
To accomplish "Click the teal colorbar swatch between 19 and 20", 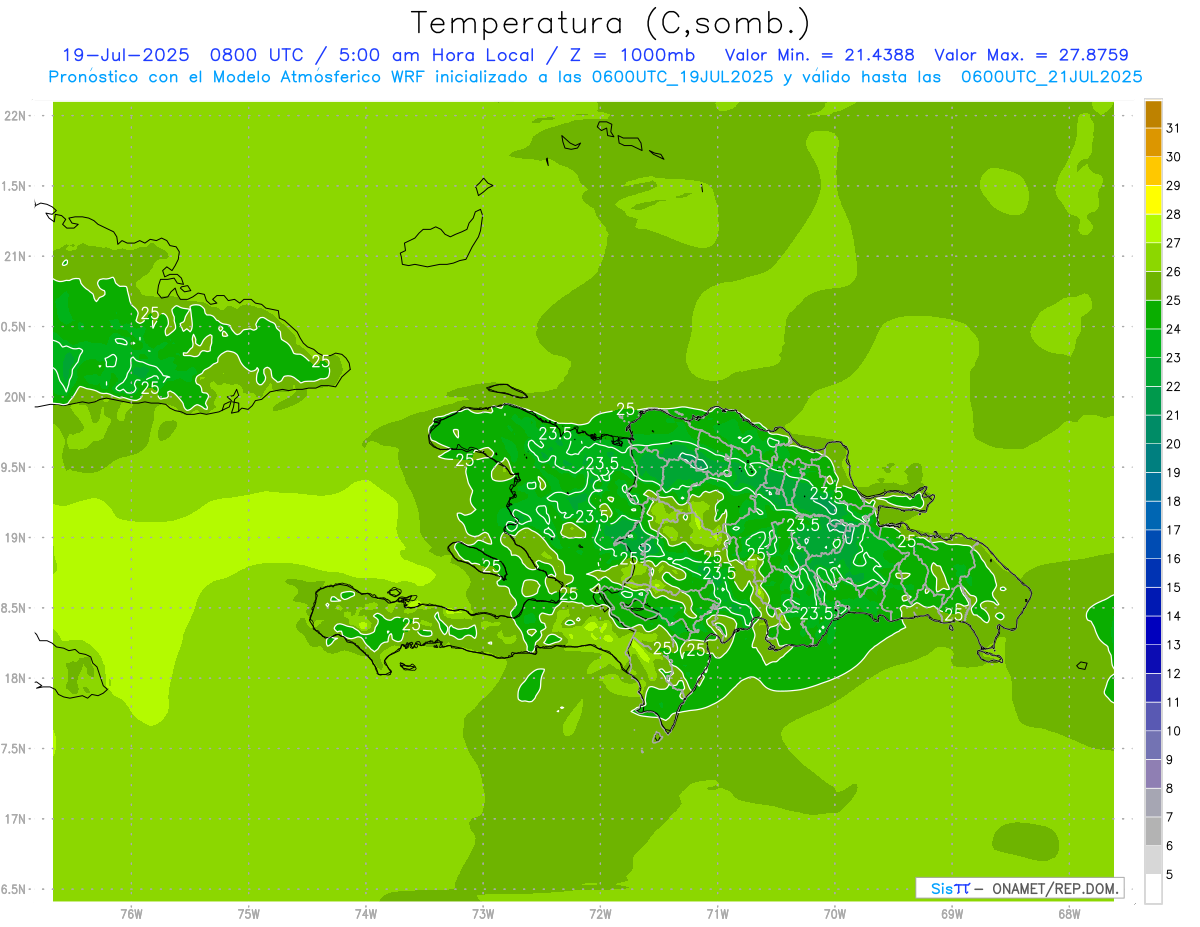I will [1154, 459].
